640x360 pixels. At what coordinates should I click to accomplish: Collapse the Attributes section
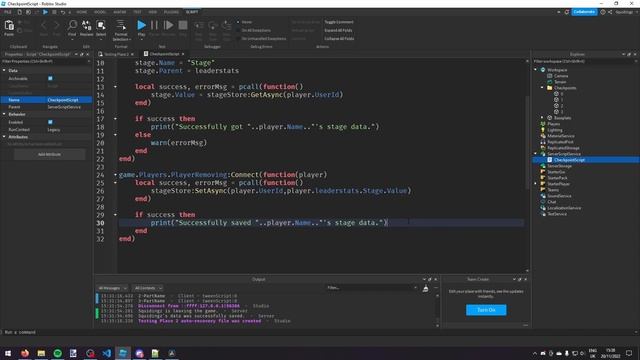(4, 137)
